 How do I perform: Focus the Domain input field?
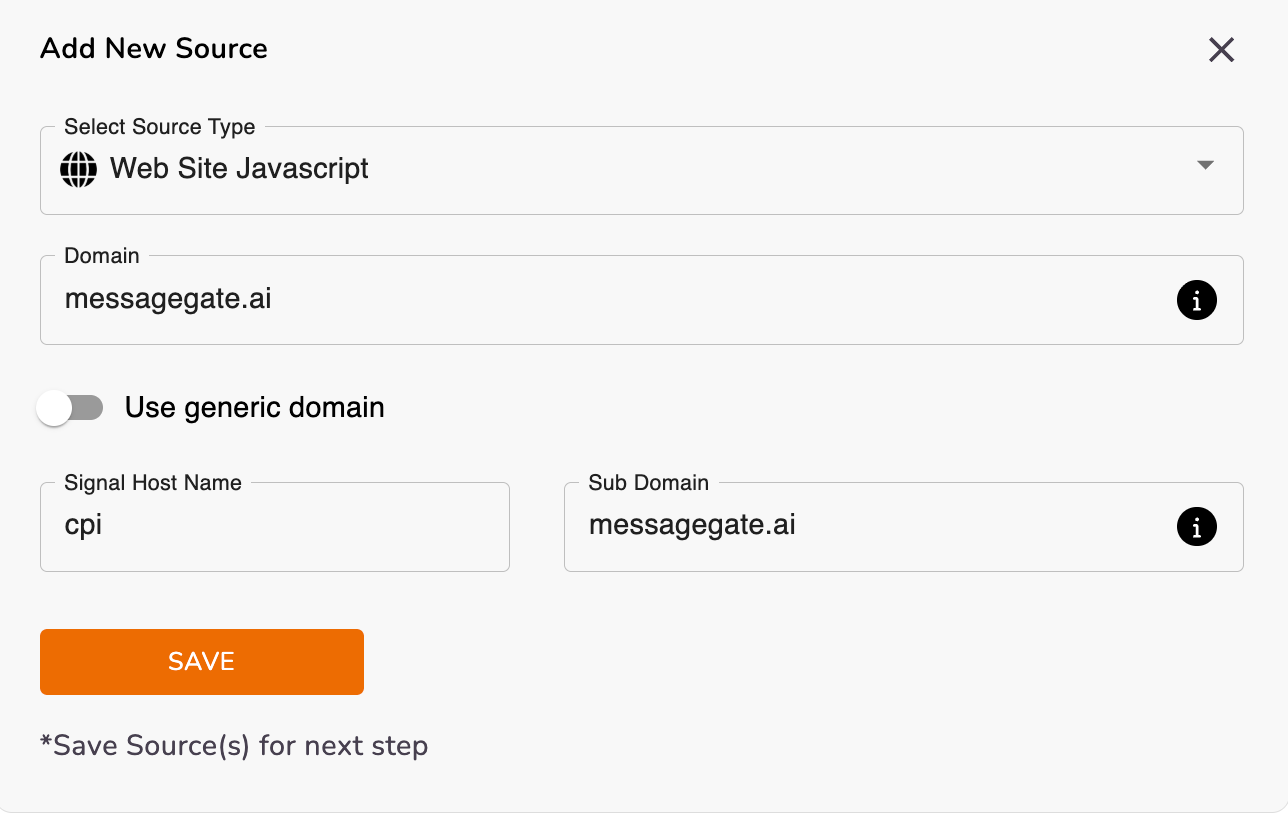click(641, 300)
